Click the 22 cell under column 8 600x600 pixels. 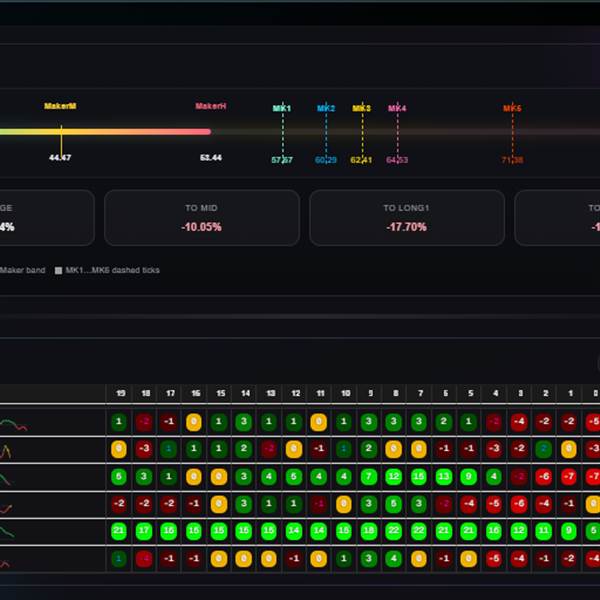point(394,531)
